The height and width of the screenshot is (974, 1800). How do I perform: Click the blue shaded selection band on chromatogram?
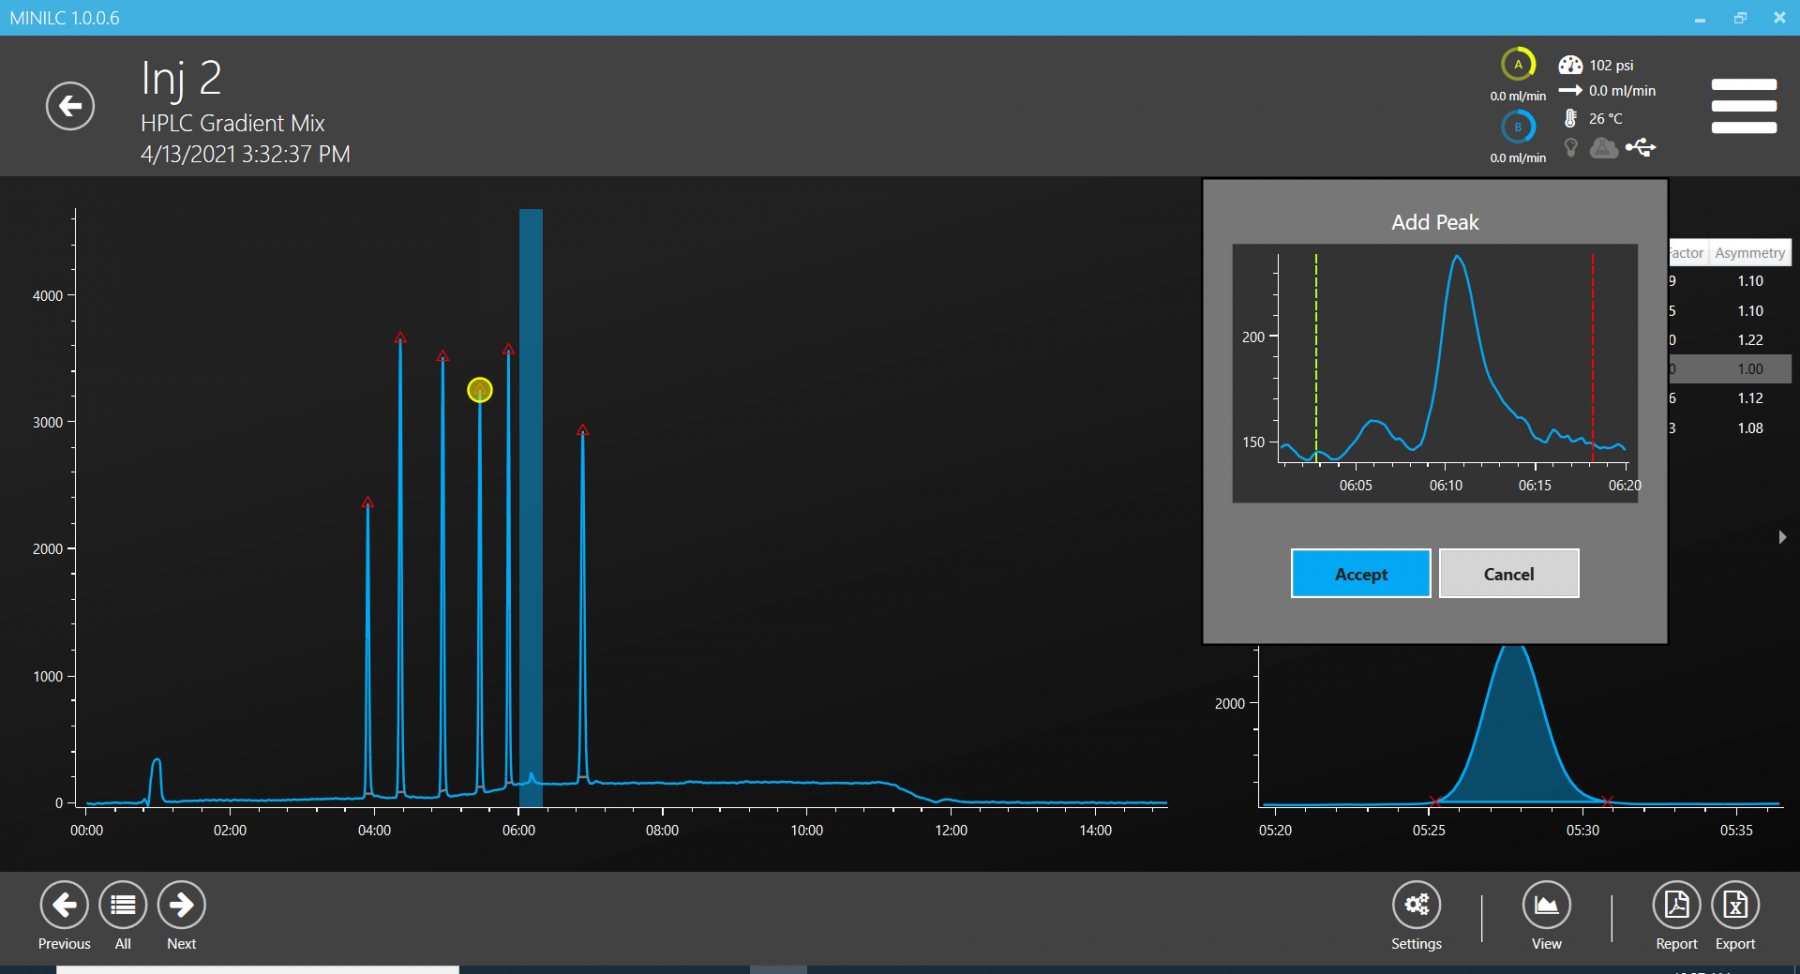[x=531, y=500]
